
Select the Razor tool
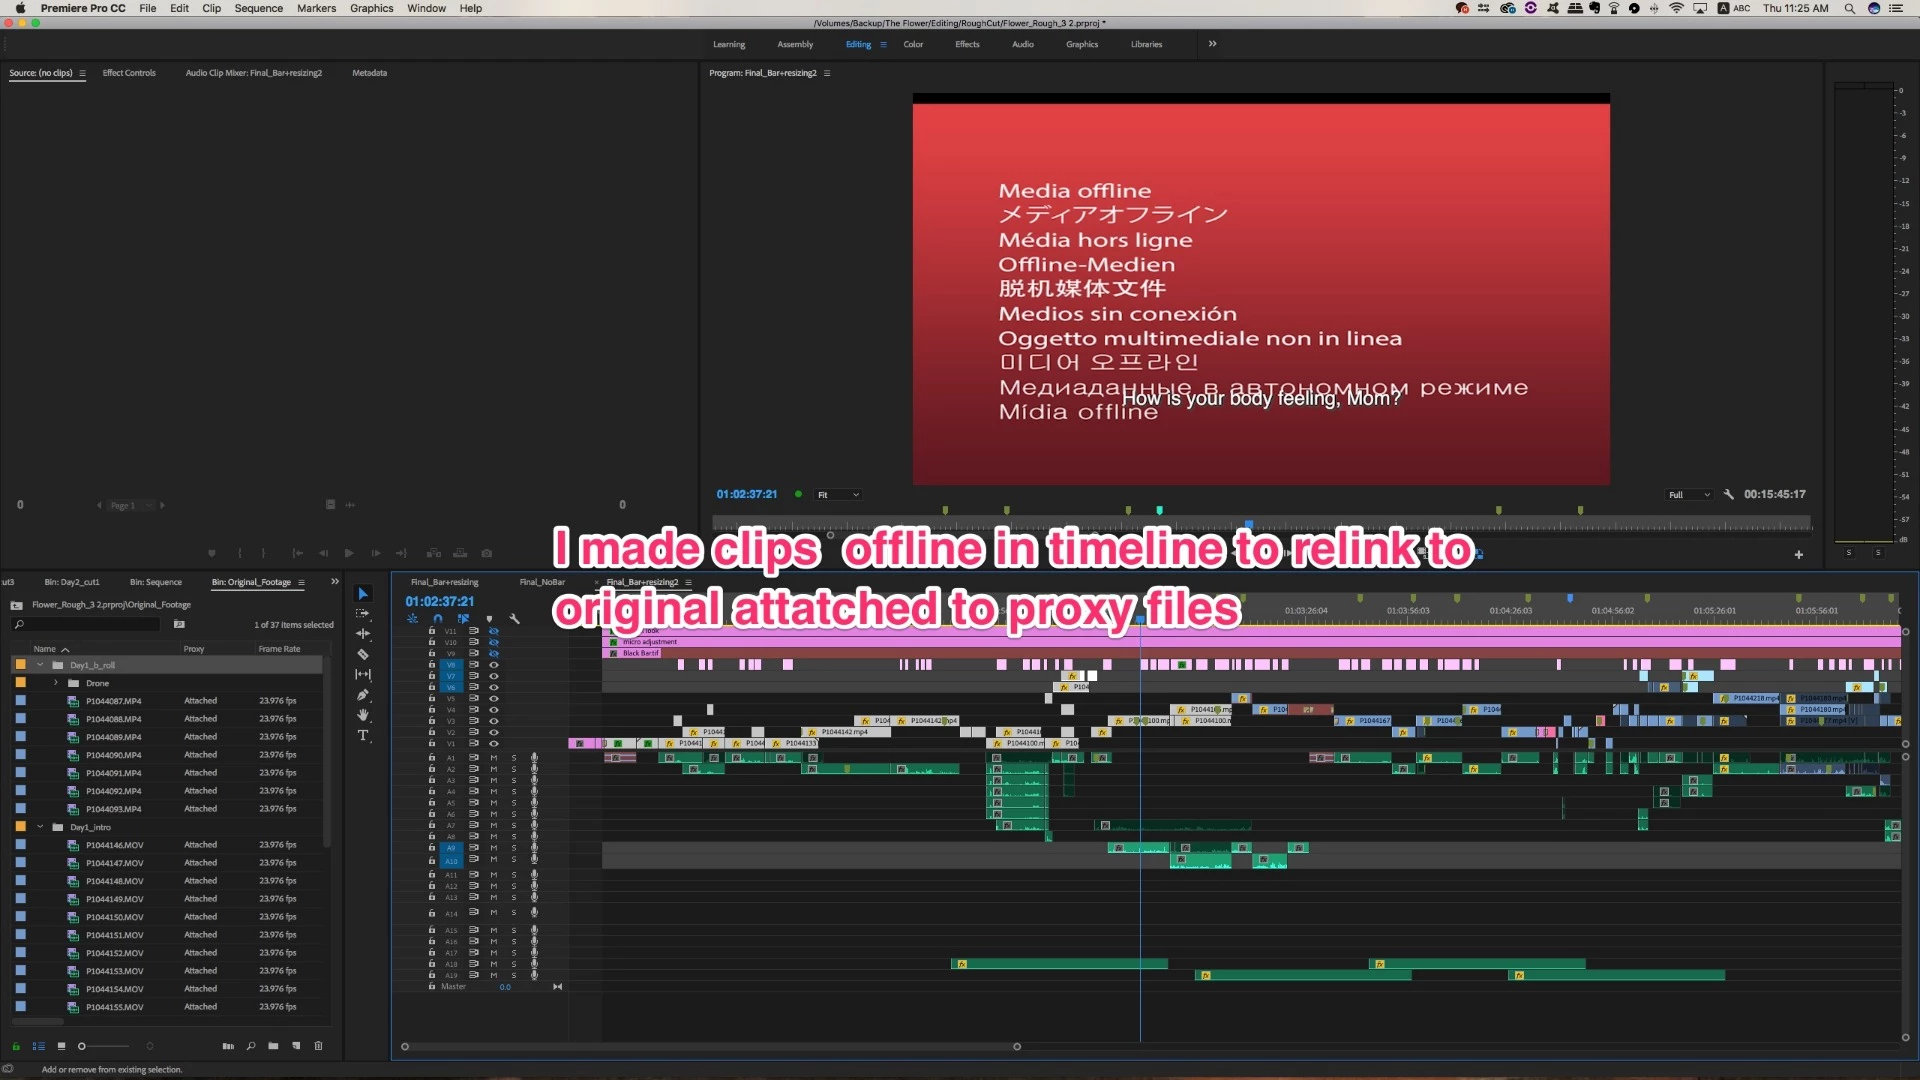363,655
